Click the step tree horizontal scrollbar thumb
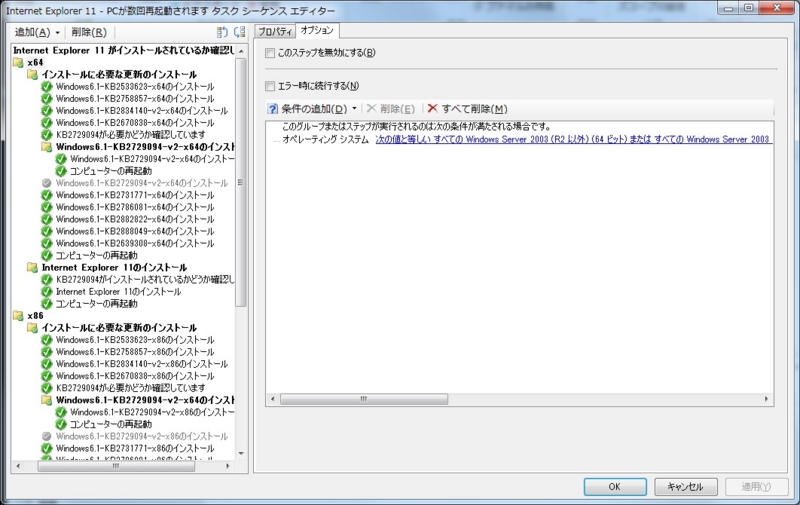The width and height of the screenshot is (800, 505). [116, 466]
